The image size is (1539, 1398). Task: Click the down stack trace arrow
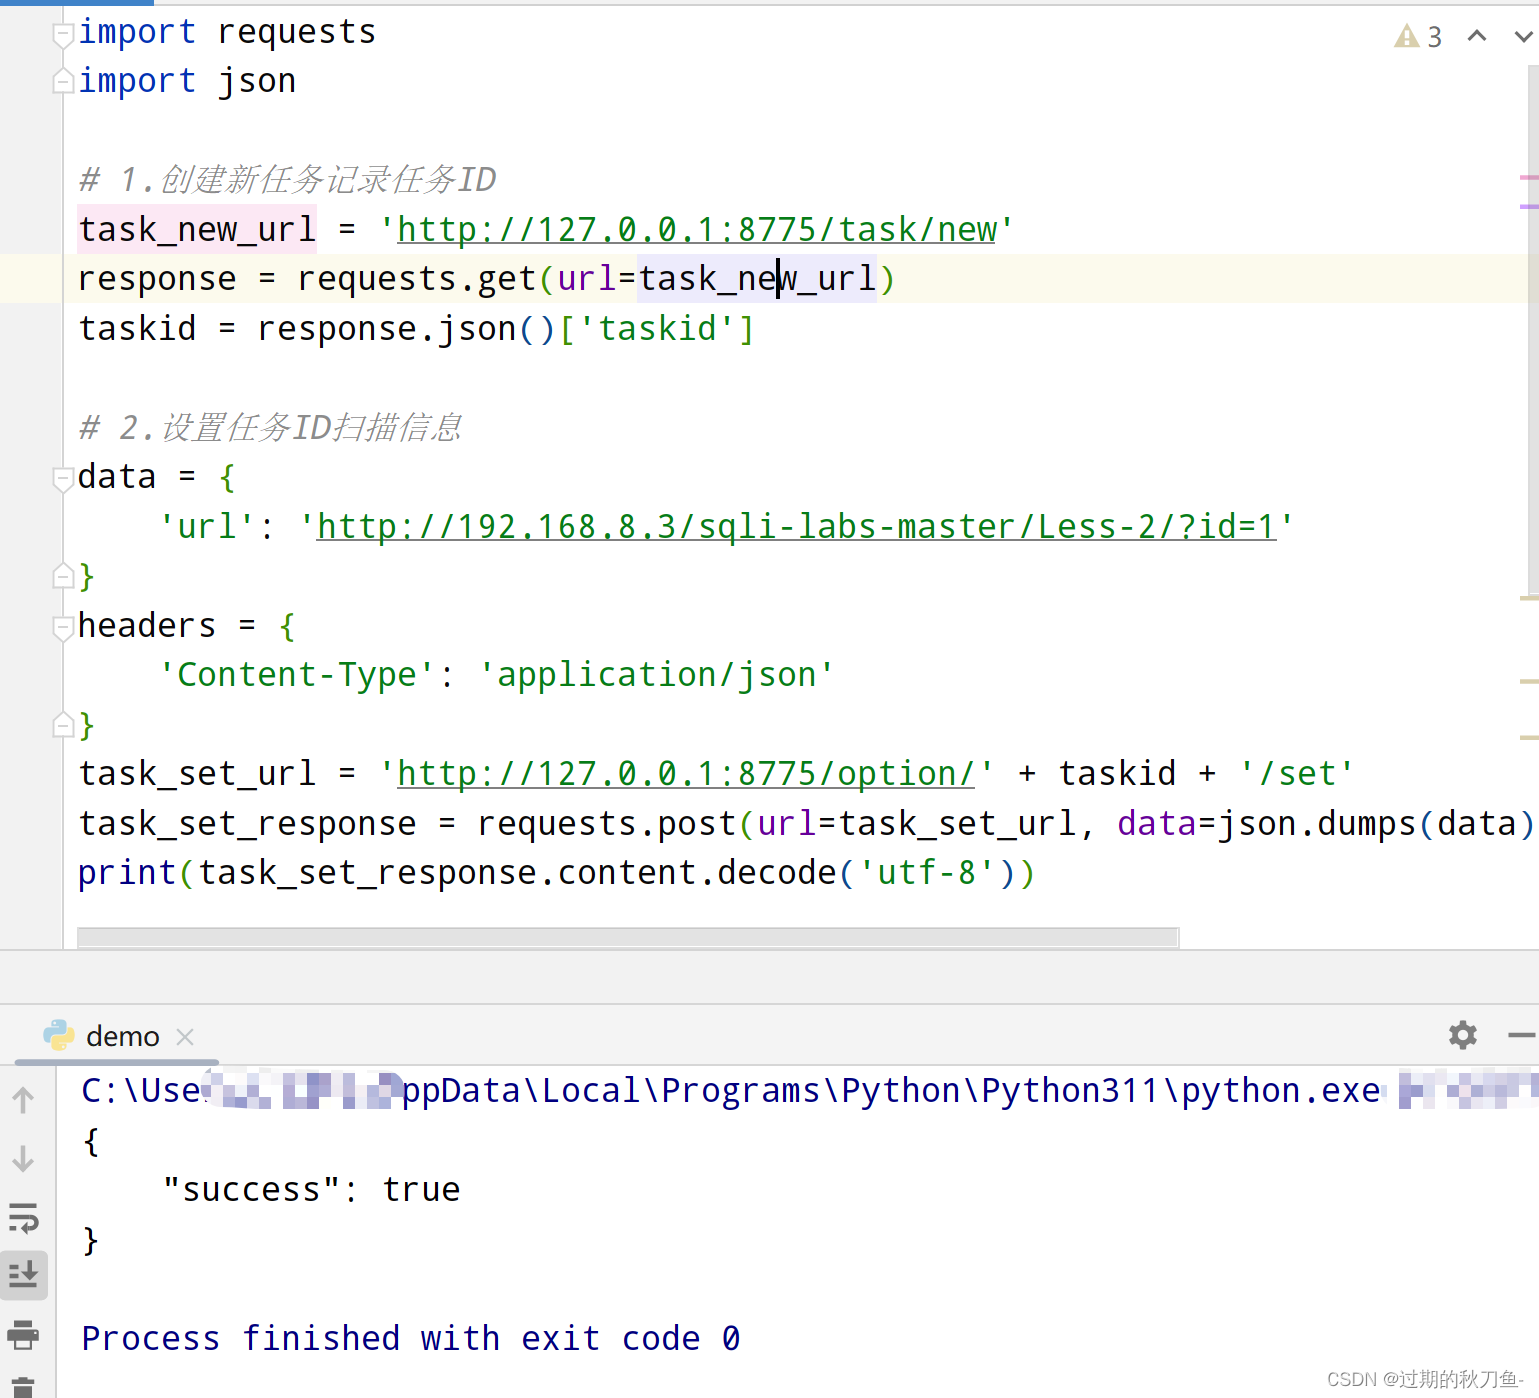(x=23, y=1159)
